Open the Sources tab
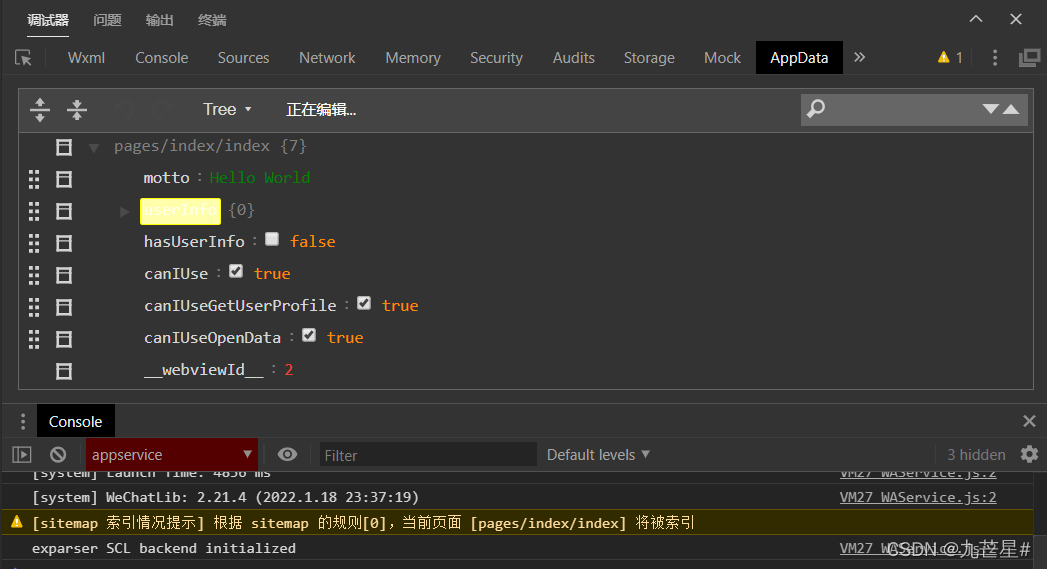1047x569 pixels. pyautogui.click(x=243, y=58)
